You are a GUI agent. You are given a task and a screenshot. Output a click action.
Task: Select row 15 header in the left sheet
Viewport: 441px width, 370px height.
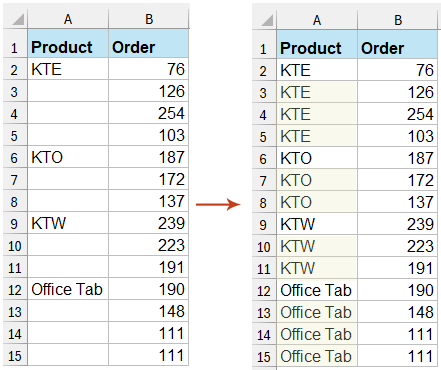point(15,355)
